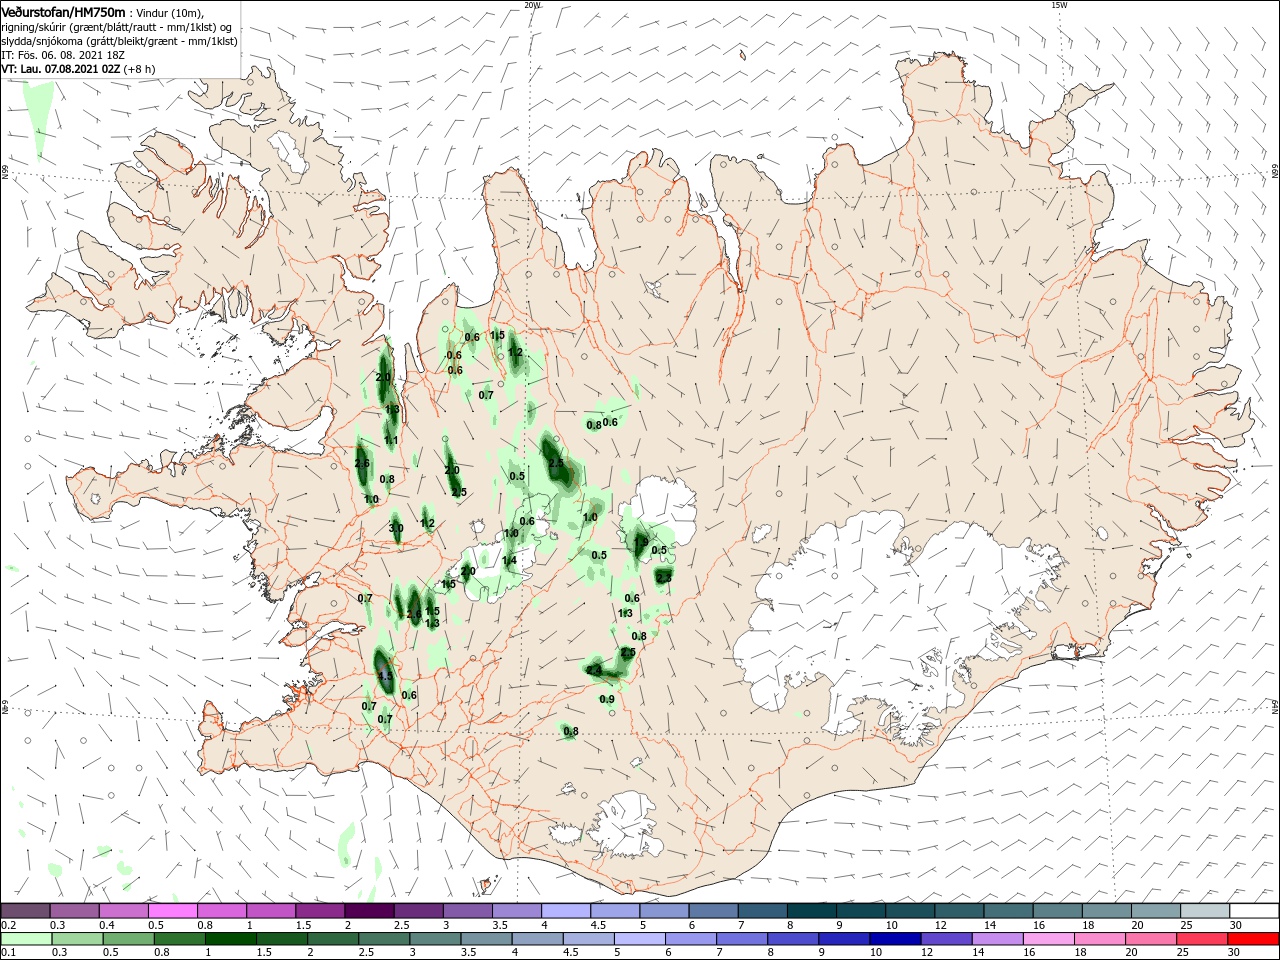Pick the pale green 0.1 rain legend swatch

point(25,940)
